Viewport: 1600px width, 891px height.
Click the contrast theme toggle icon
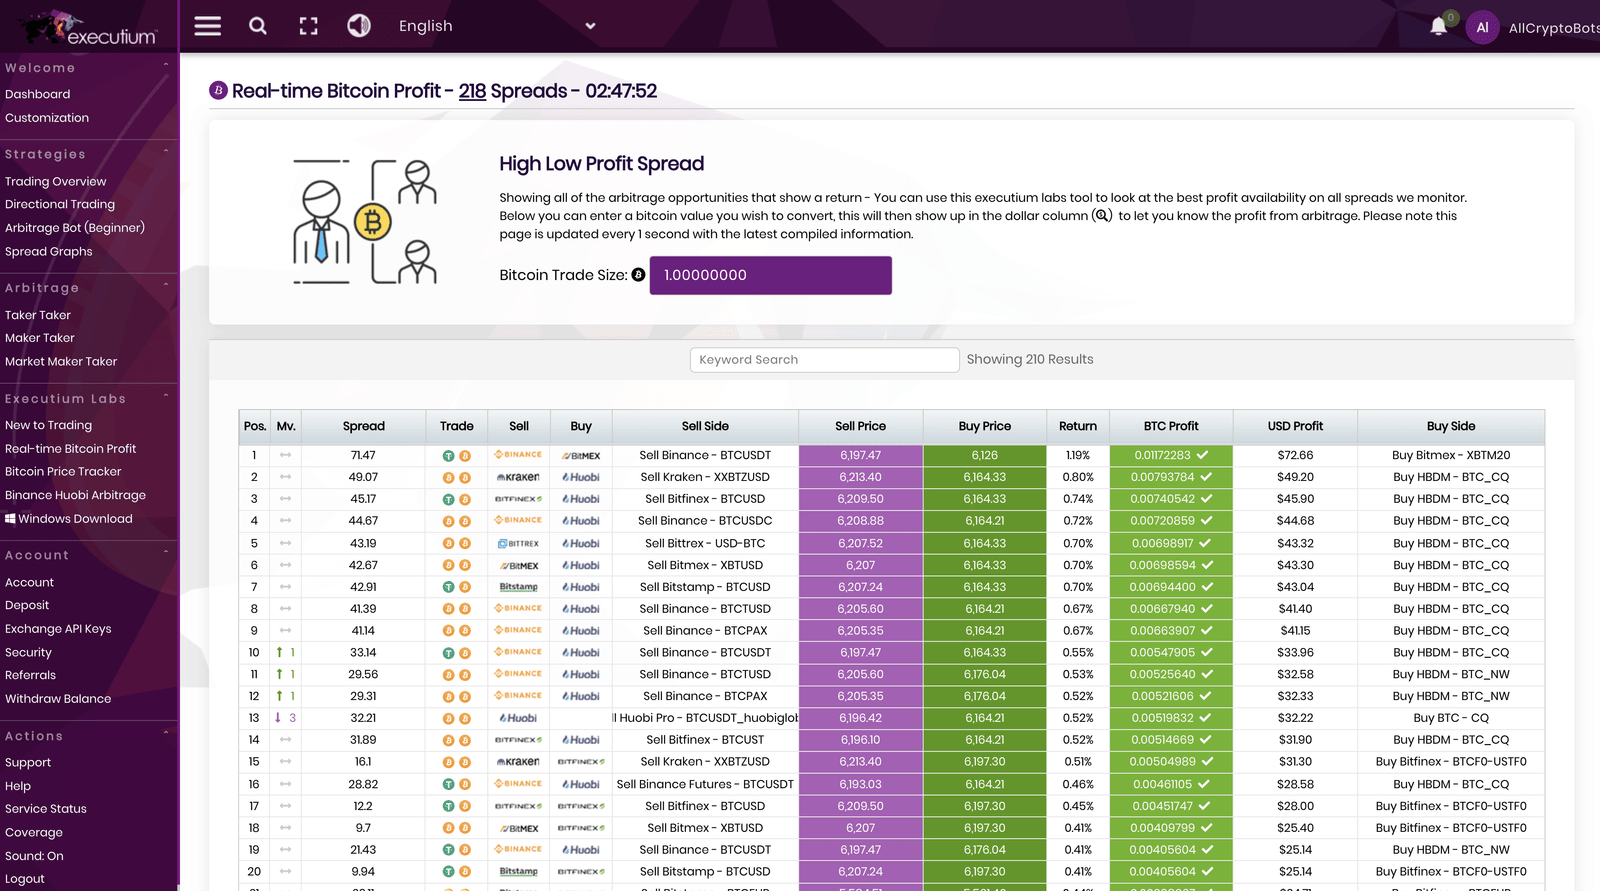click(359, 26)
